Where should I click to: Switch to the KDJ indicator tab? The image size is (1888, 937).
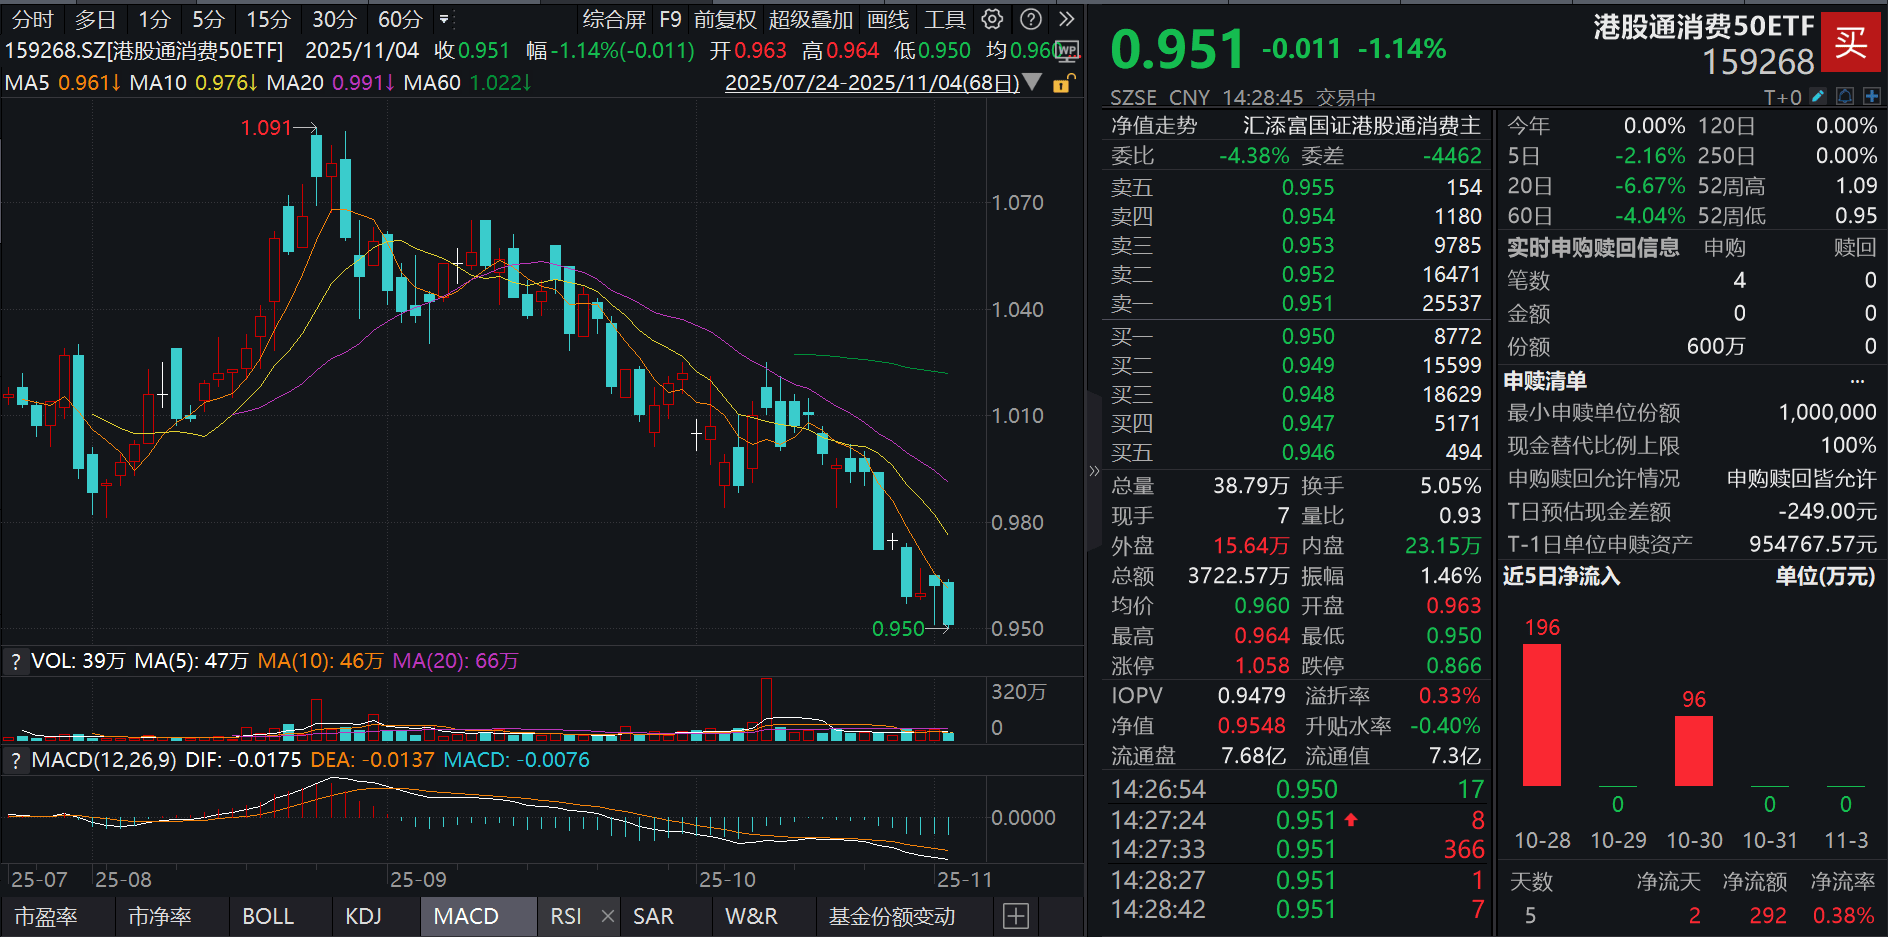coord(364,915)
